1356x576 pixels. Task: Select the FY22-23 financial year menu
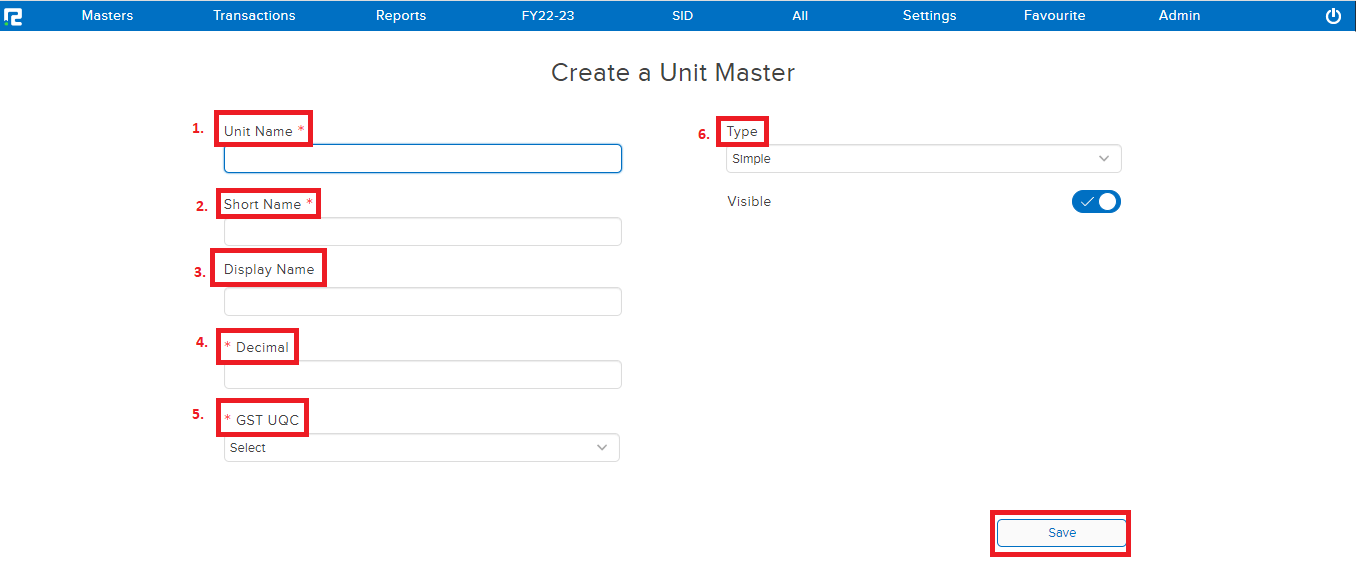548,16
